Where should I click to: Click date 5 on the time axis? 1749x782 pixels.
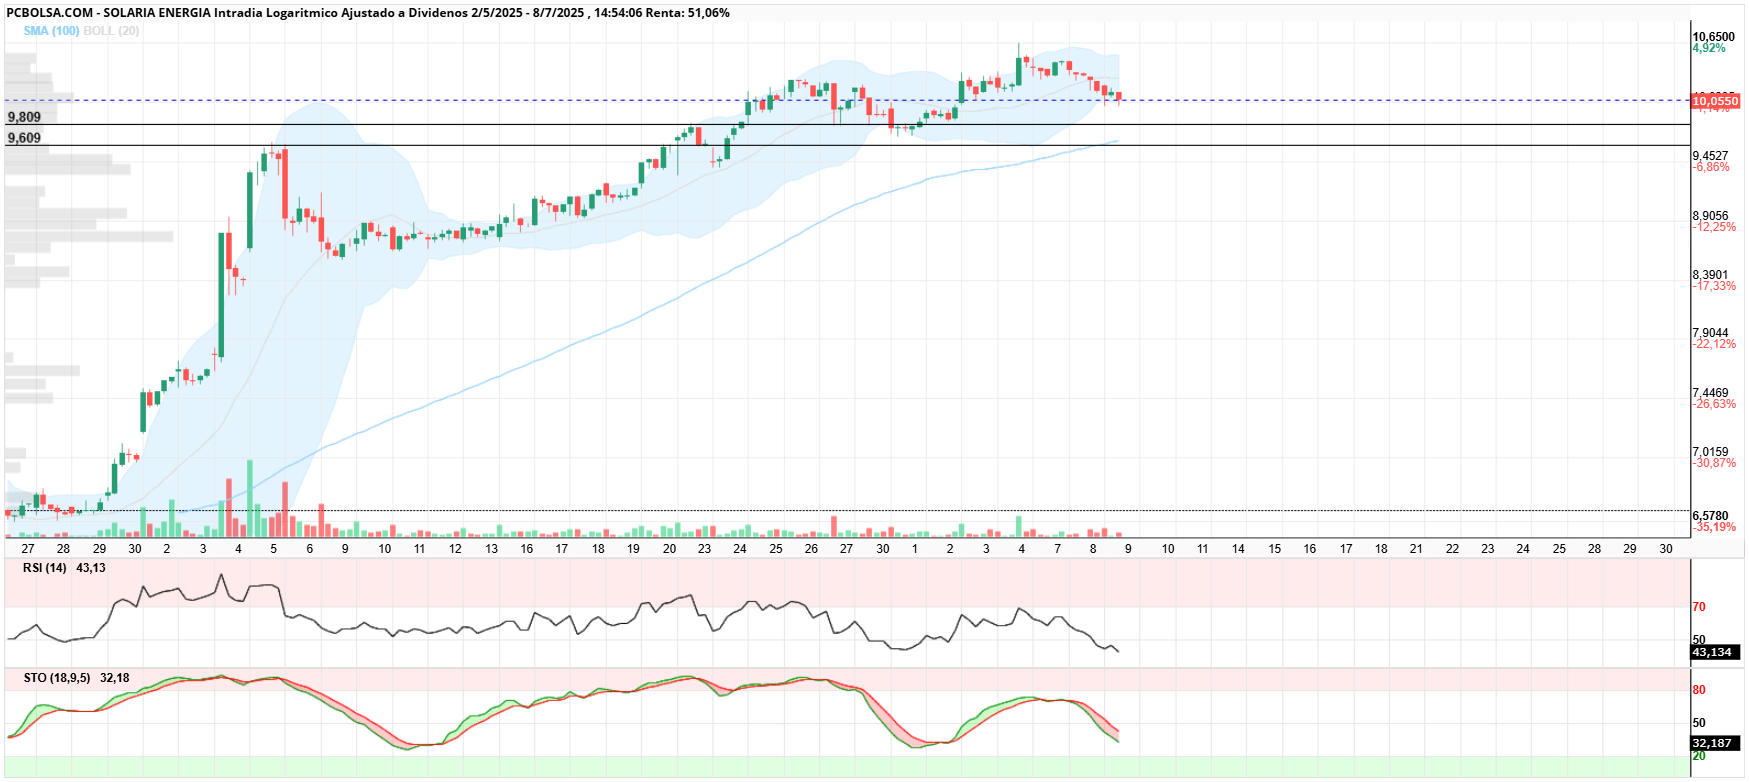click(274, 549)
